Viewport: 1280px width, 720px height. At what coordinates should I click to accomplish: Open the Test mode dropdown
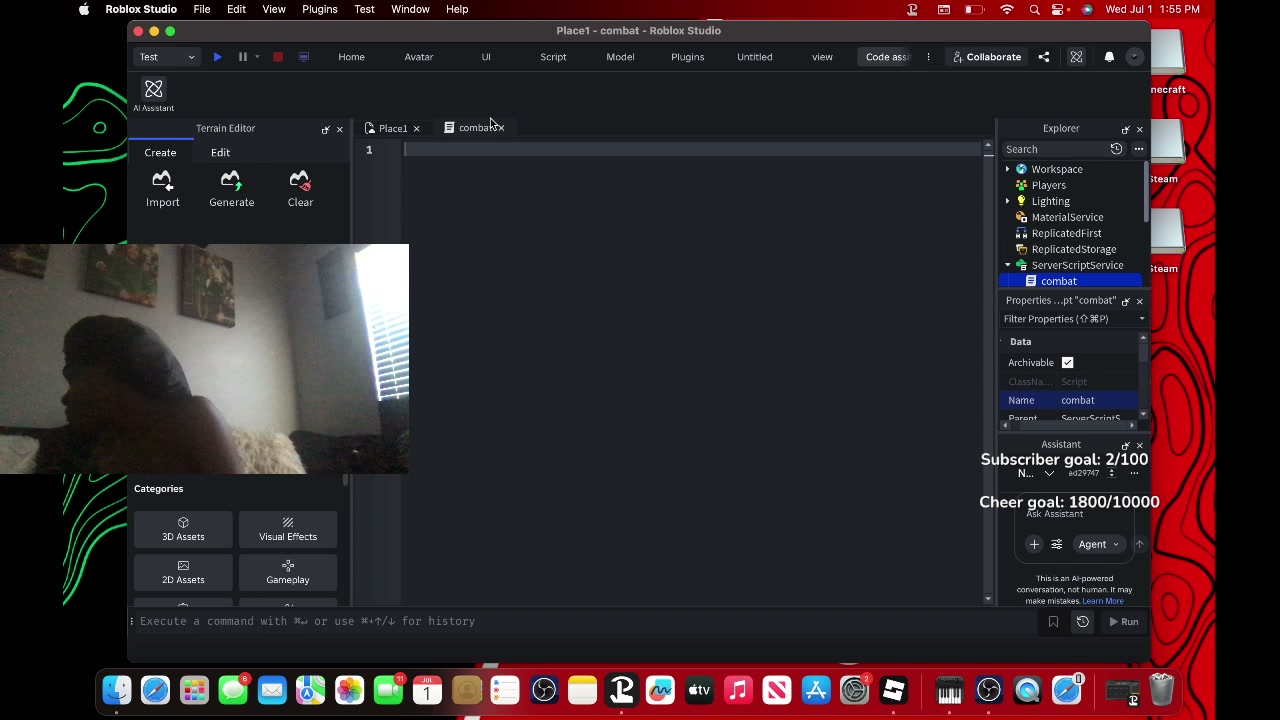167,57
